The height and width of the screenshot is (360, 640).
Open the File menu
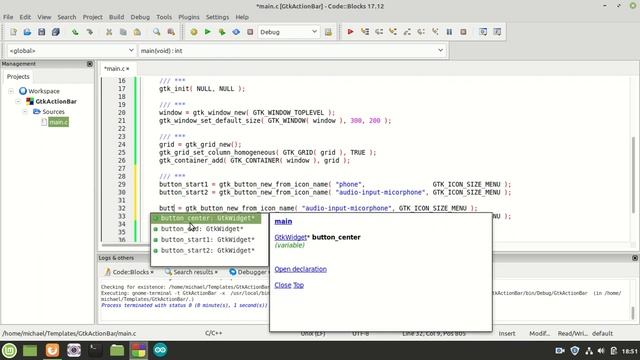8,17
